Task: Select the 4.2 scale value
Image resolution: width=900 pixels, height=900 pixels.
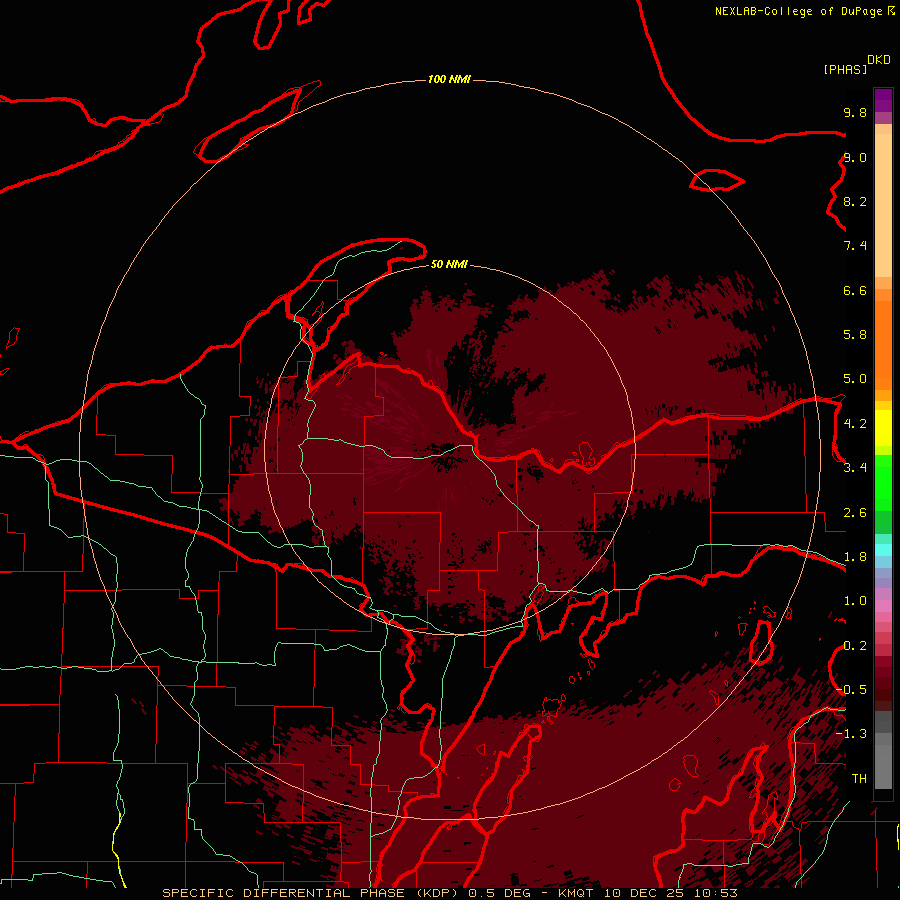Action: point(855,424)
